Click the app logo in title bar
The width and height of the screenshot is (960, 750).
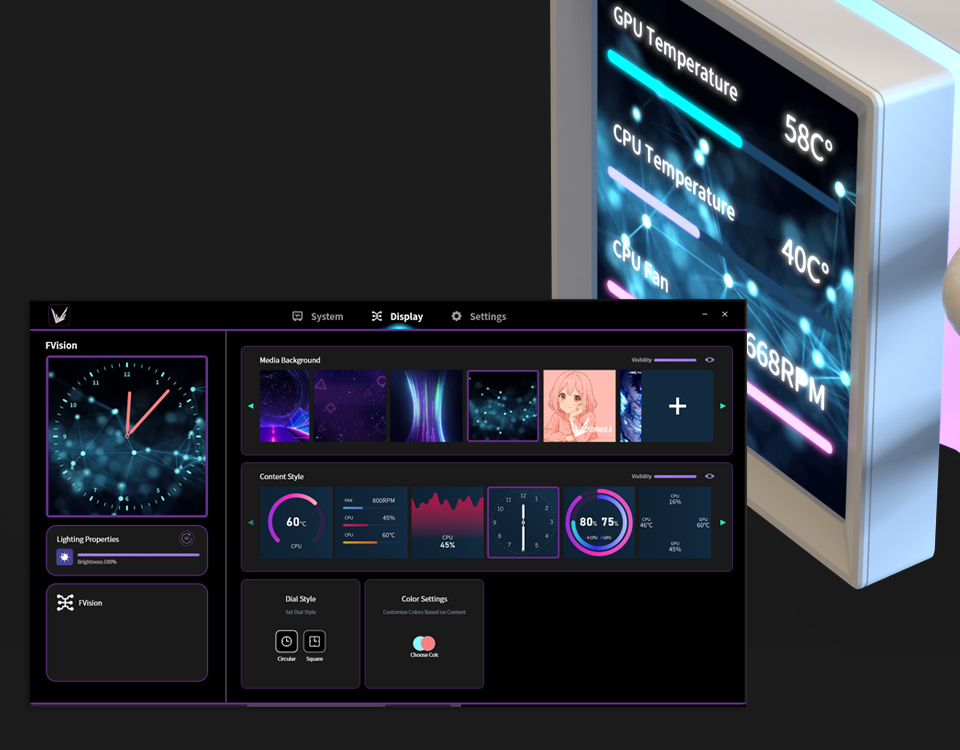coord(60,316)
